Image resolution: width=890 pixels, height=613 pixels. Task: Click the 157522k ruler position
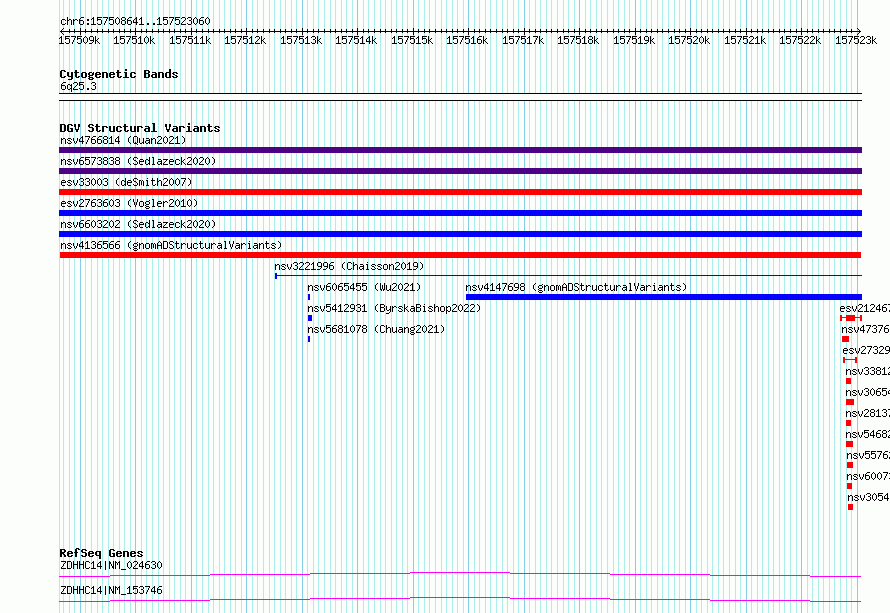[800, 40]
